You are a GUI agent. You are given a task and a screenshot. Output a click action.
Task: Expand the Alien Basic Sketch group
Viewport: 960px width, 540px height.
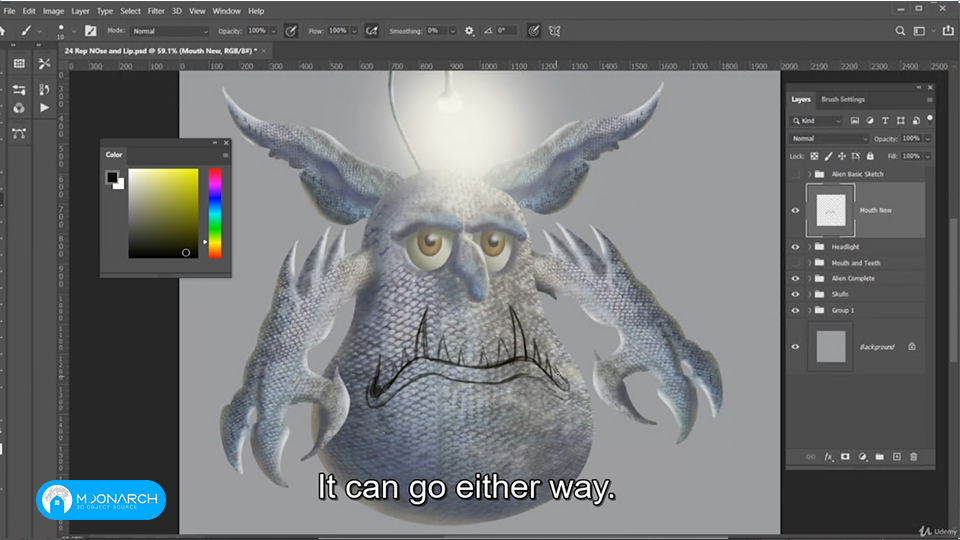[x=809, y=174]
